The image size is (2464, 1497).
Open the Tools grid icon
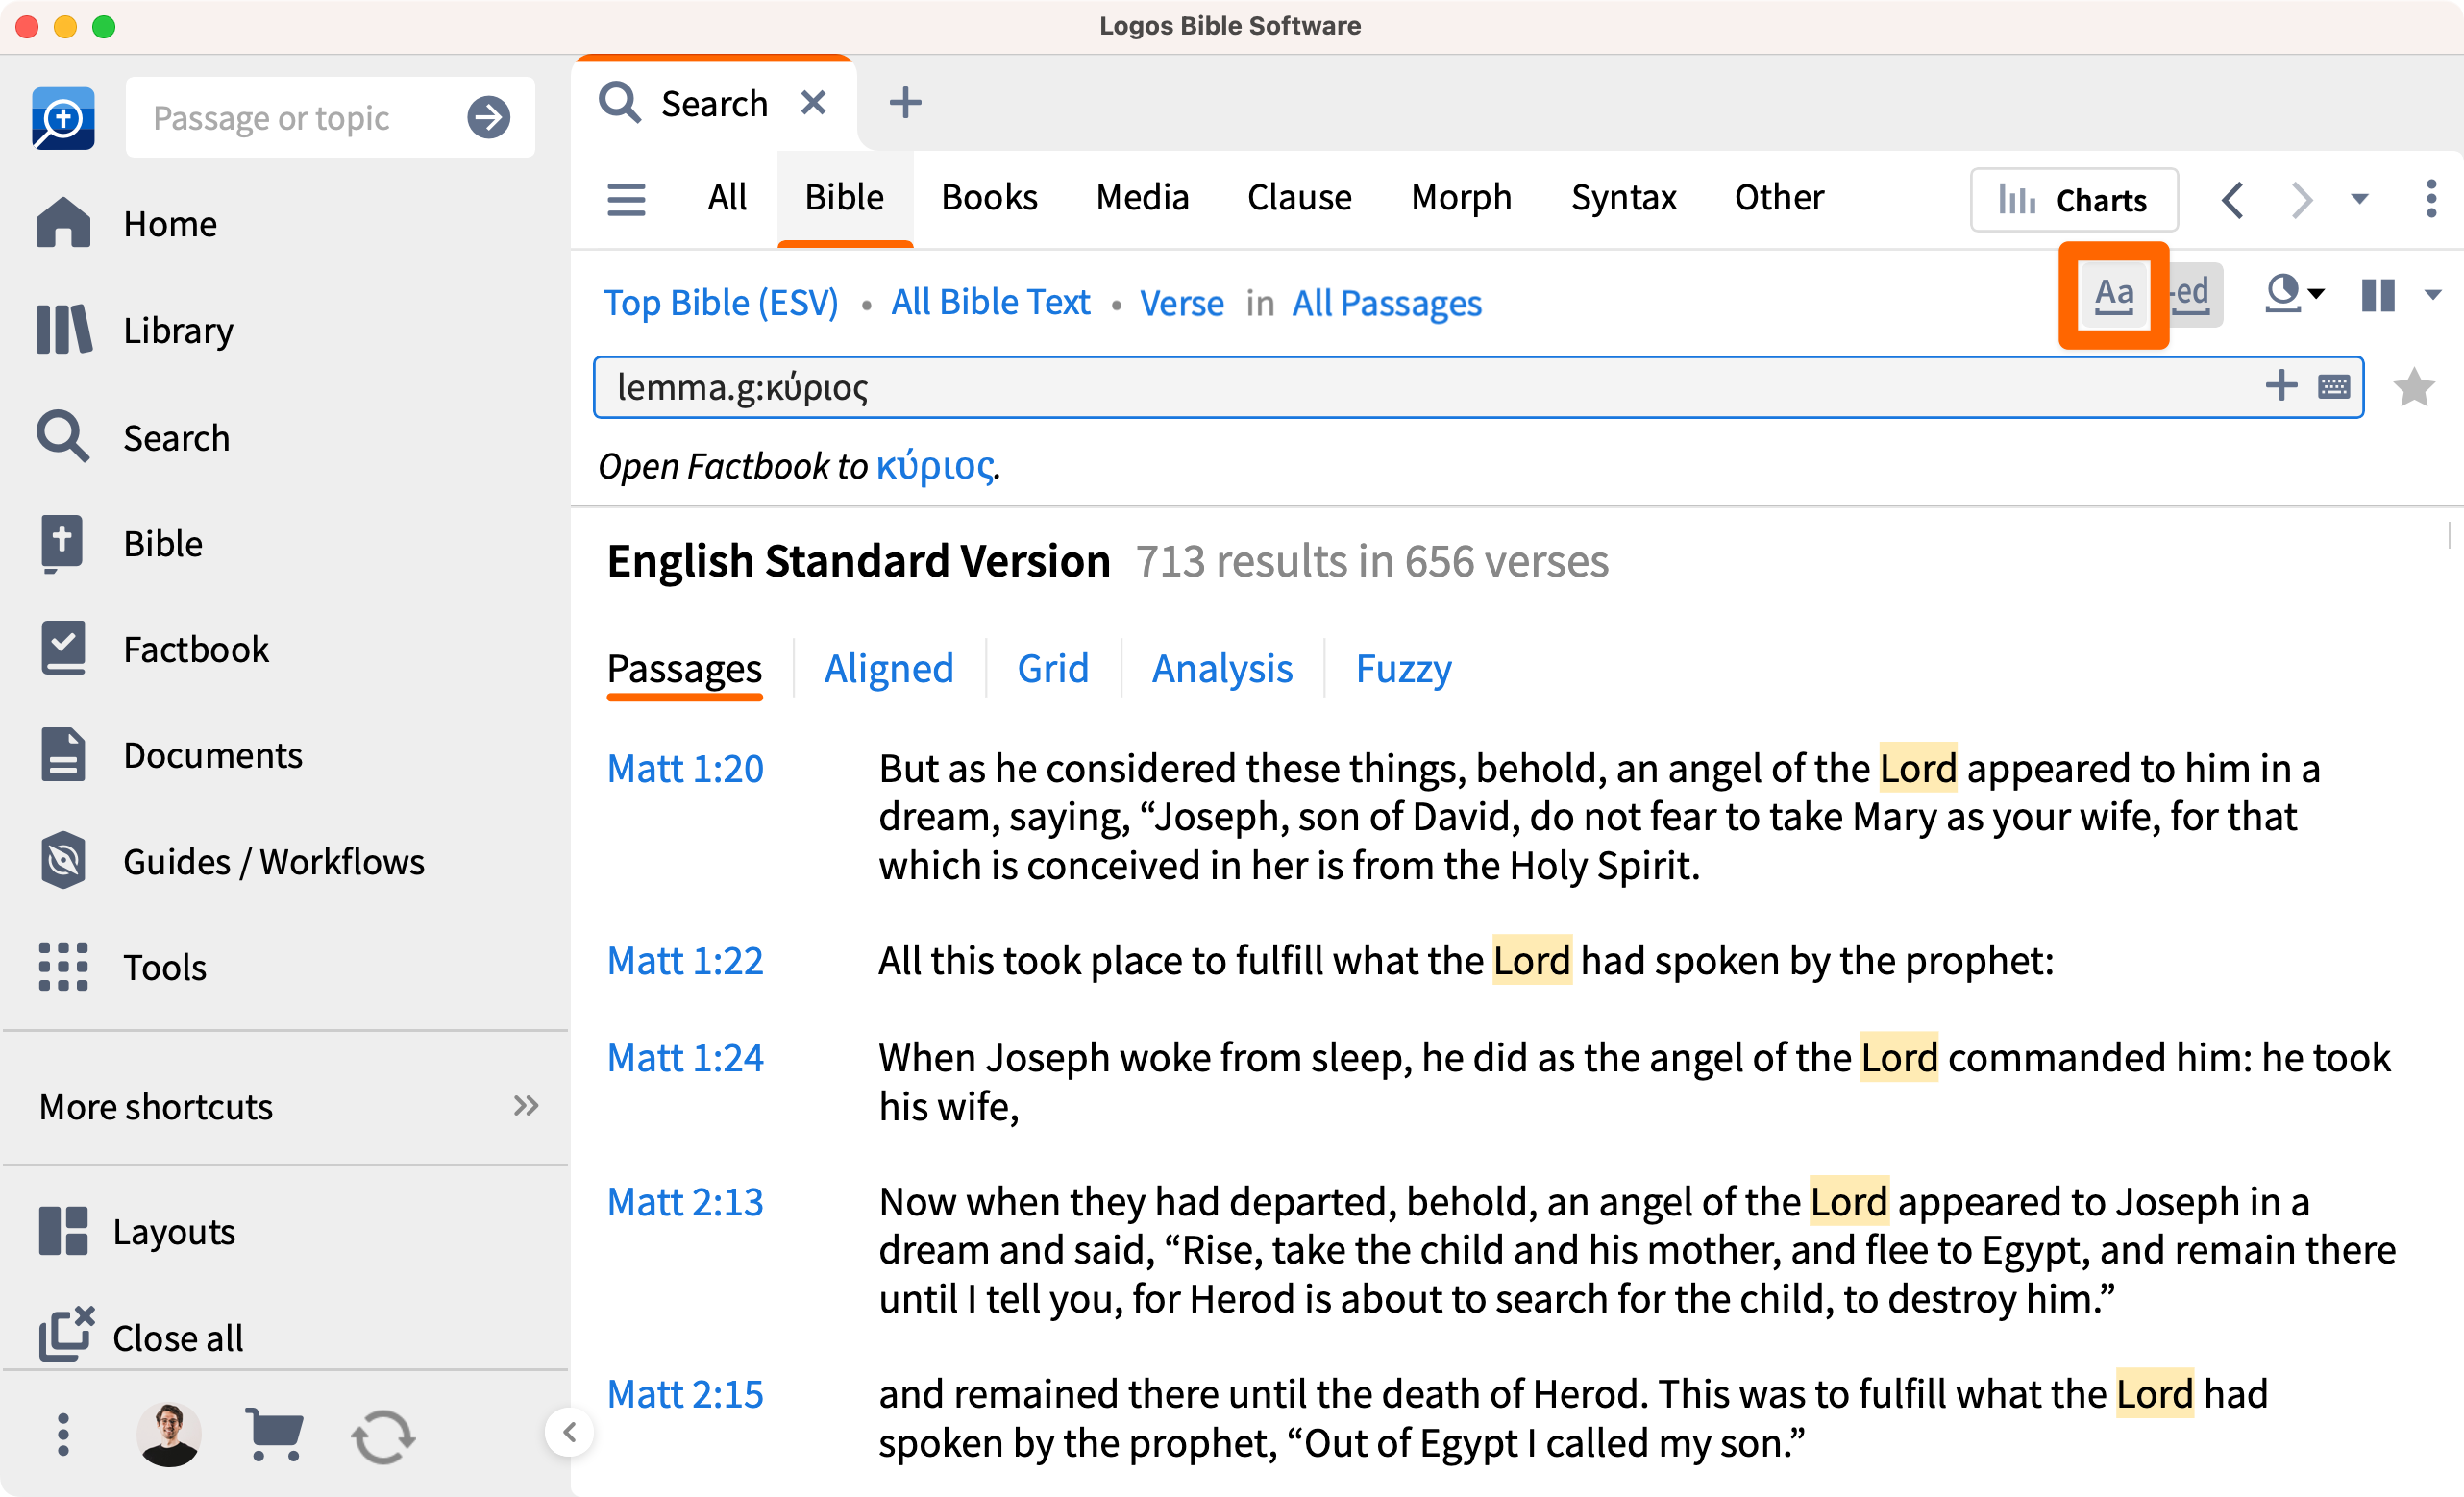click(x=63, y=967)
